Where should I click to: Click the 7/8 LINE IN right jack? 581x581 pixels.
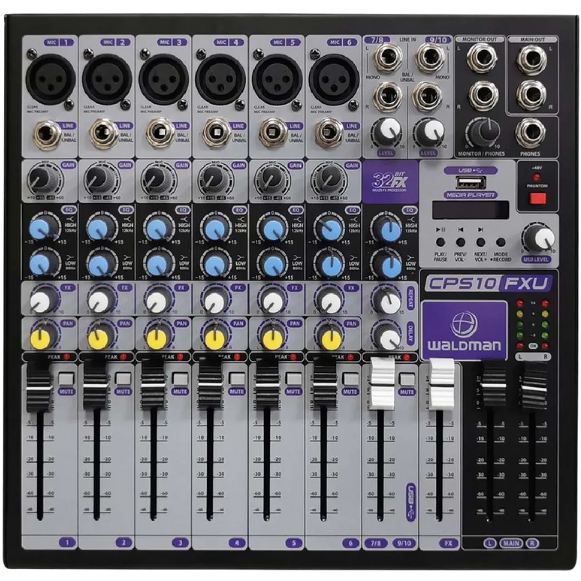click(388, 96)
